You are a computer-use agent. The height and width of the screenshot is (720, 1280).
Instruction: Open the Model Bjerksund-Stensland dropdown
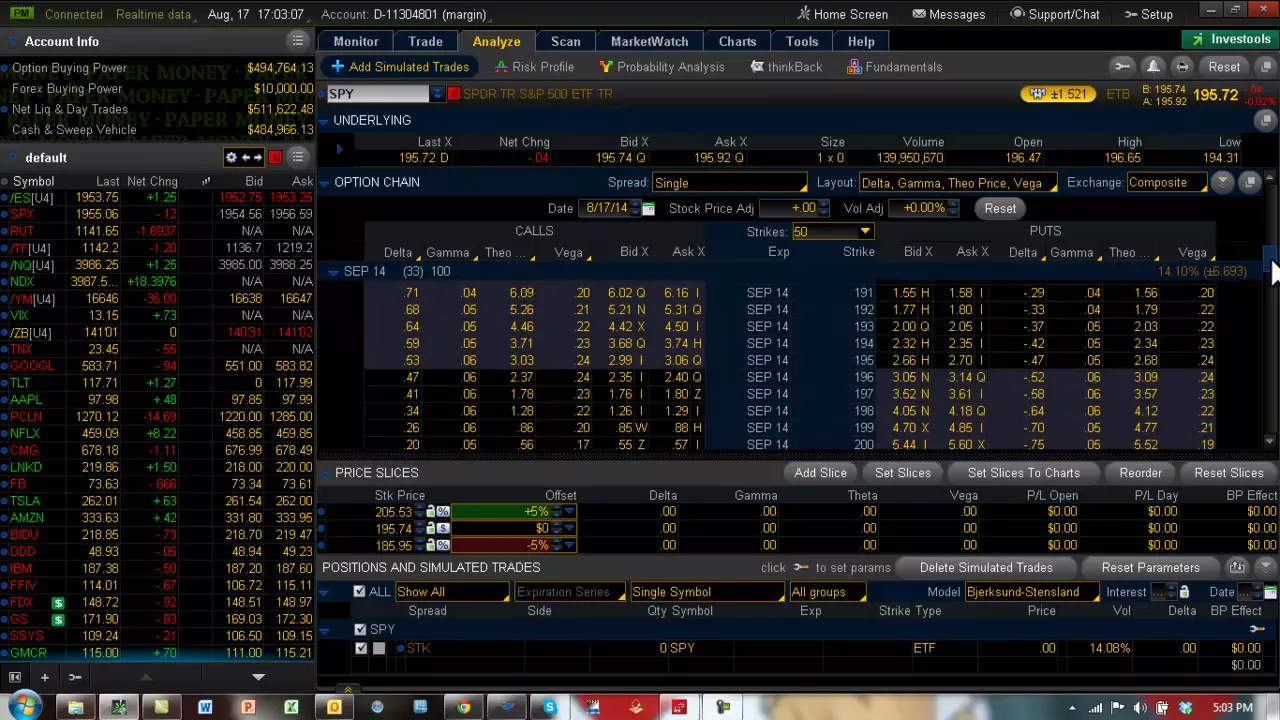tap(1032, 592)
